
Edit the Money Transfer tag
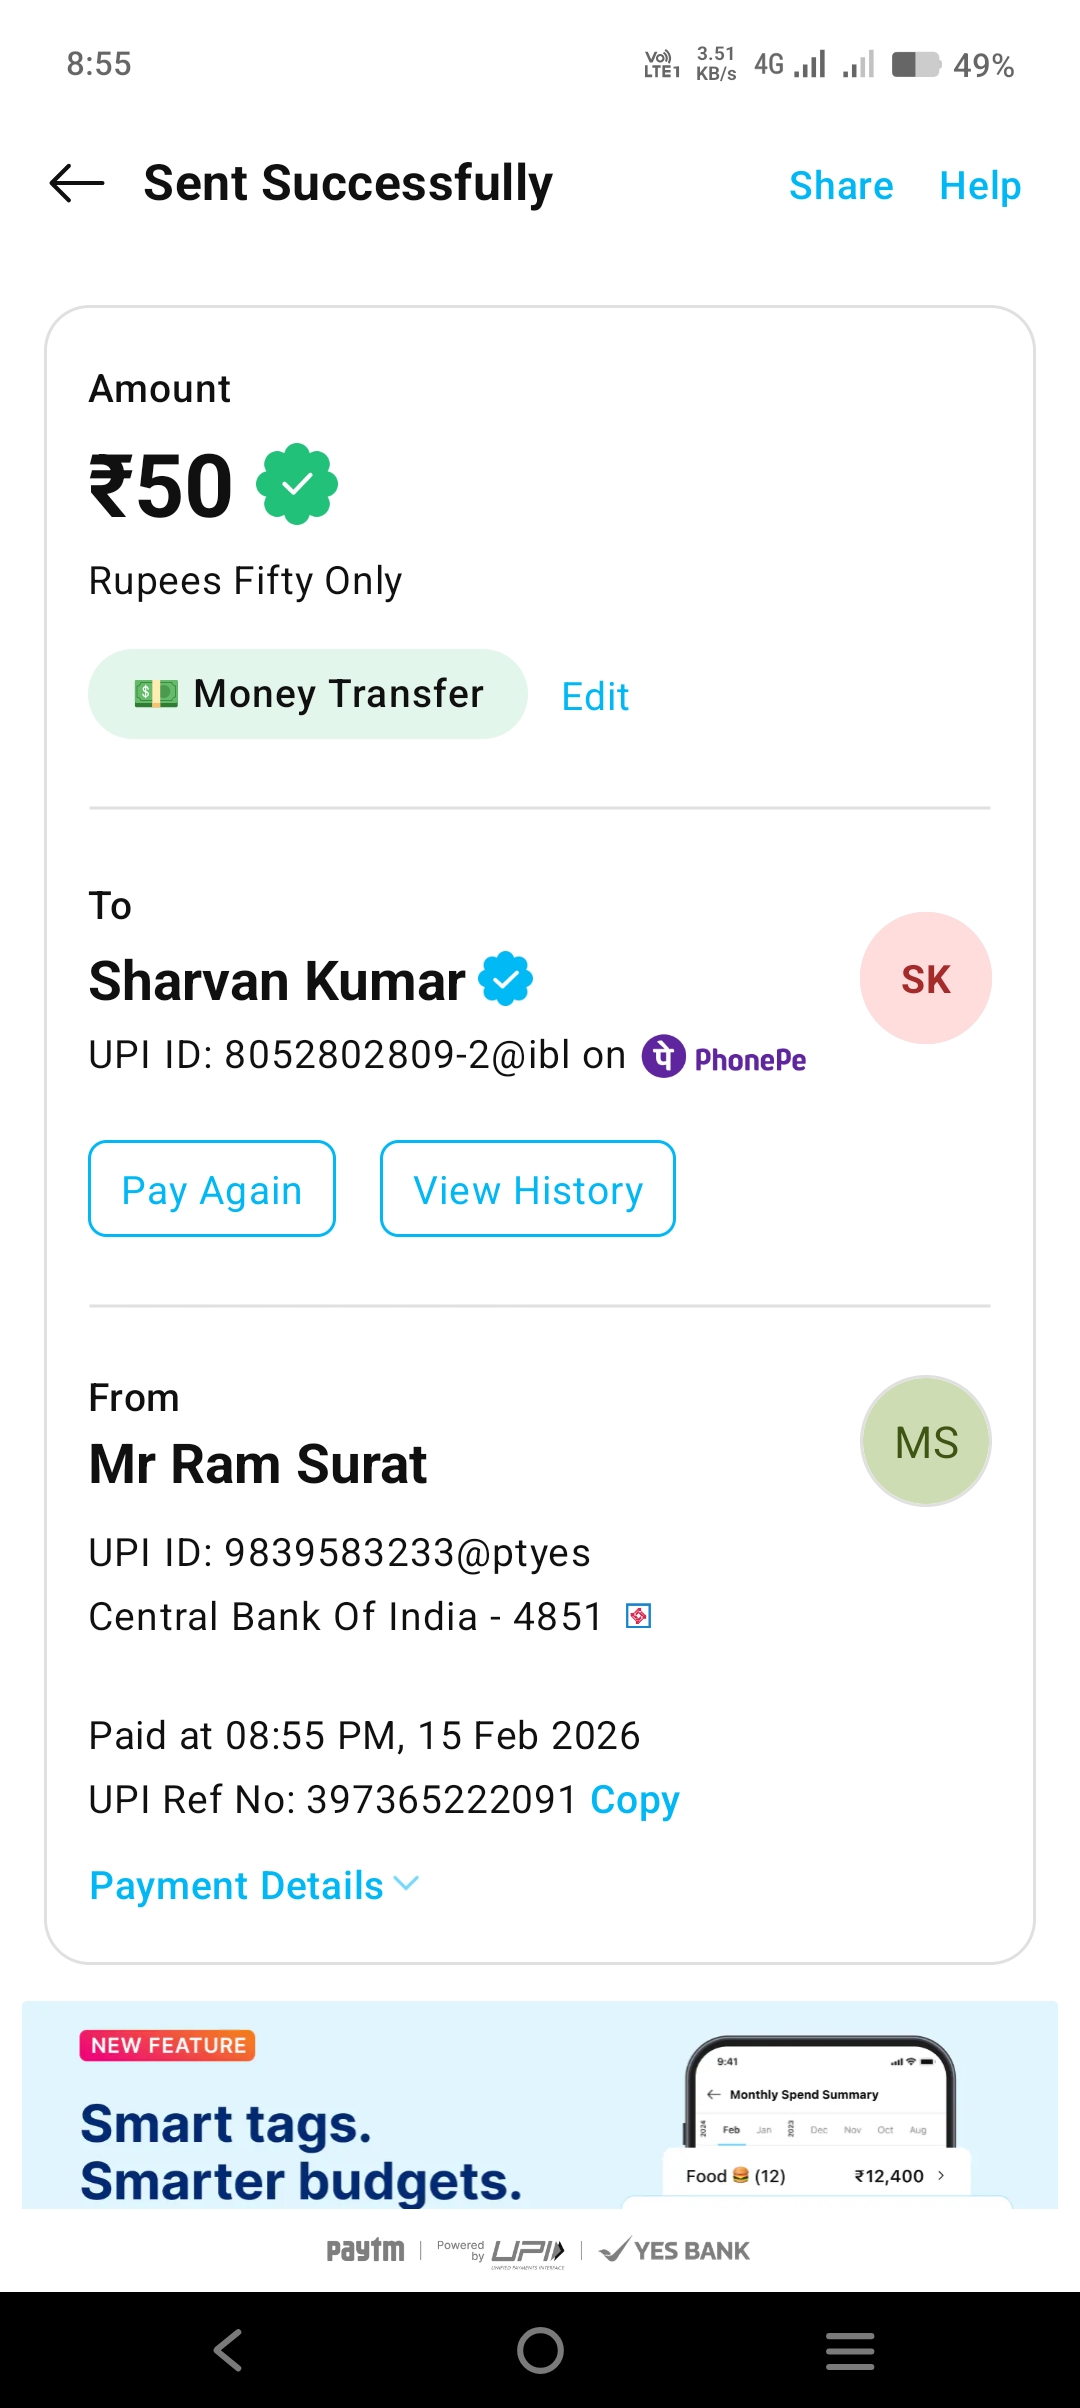click(x=595, y=696)
